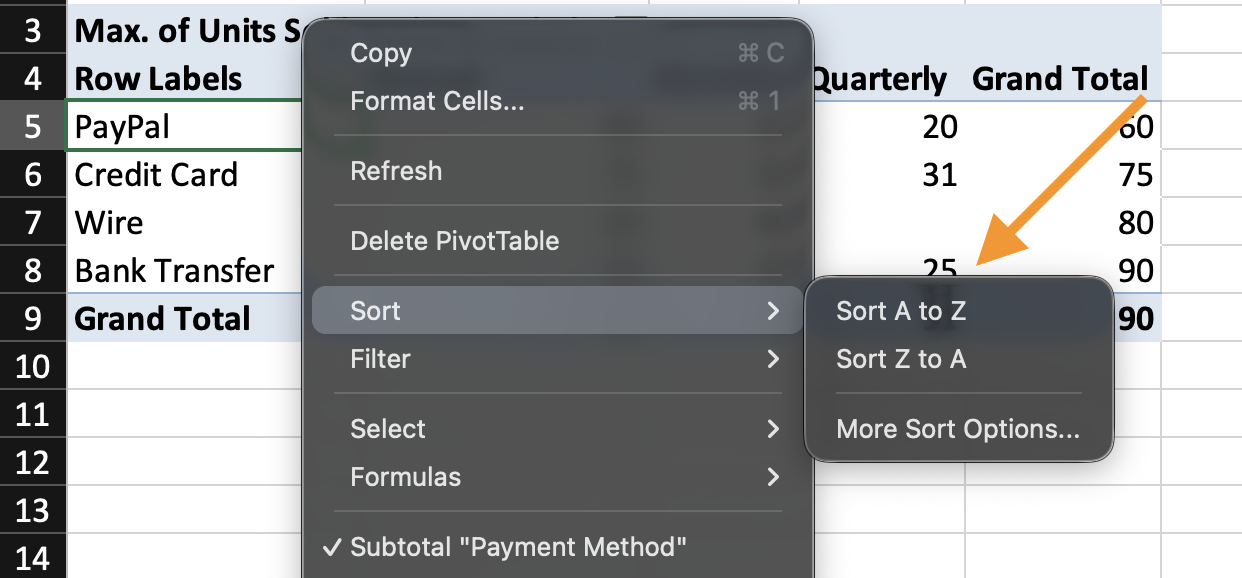Select row 13 header number
The image size is (1242, 578).
coord(33,510)
